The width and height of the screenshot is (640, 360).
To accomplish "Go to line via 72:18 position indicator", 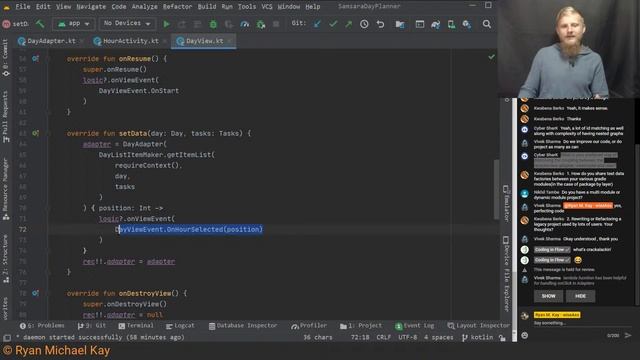I will pyautogui.click(x=360, y=338).
